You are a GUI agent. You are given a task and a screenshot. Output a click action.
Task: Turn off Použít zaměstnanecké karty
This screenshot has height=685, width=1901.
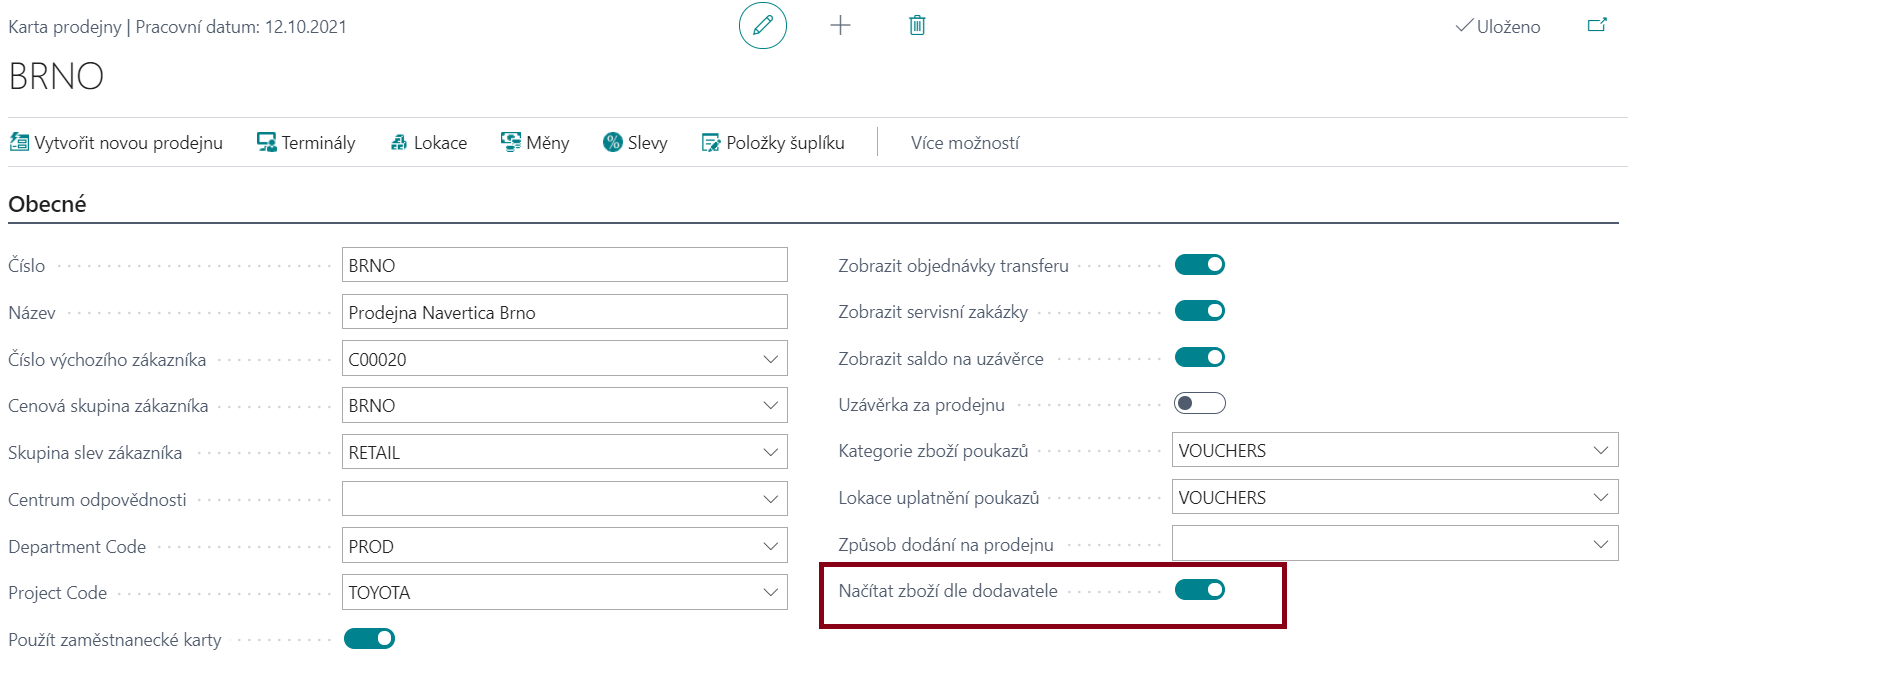click(370, 639)
